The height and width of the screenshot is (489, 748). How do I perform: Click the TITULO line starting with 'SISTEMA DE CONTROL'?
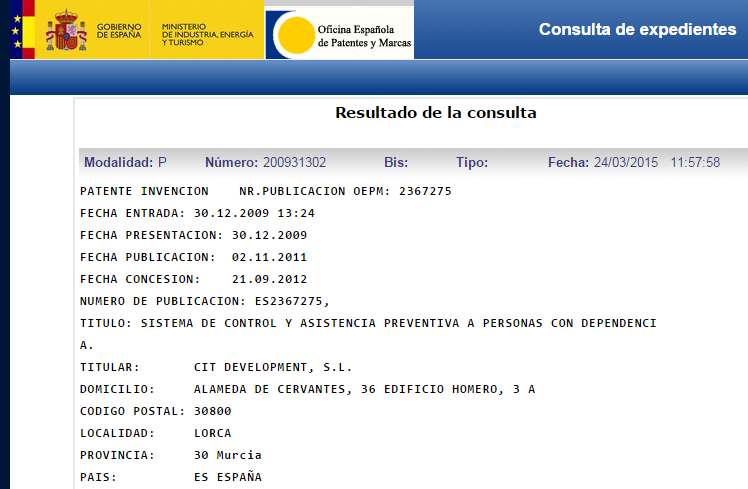point(368,323)
